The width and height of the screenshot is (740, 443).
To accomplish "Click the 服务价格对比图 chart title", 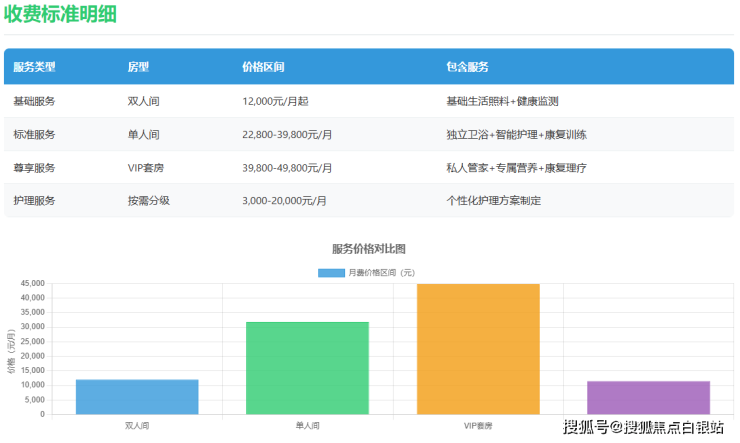I will [x=369, y=248].
